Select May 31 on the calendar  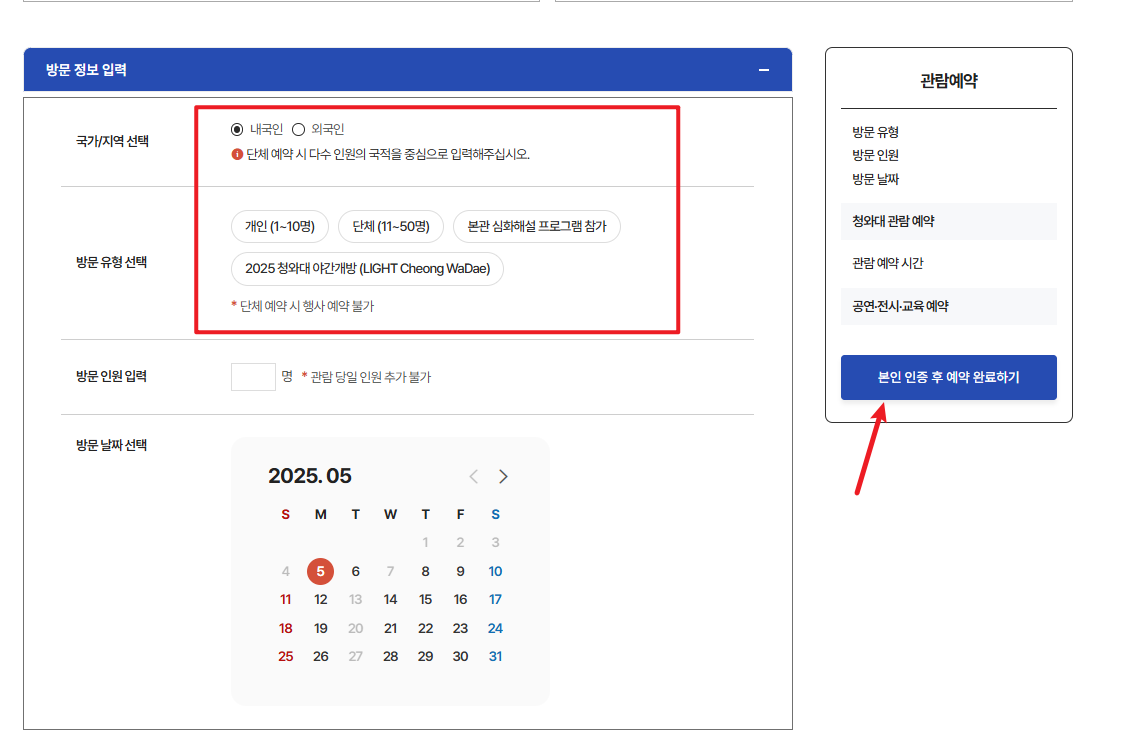[x=495, y=656]
